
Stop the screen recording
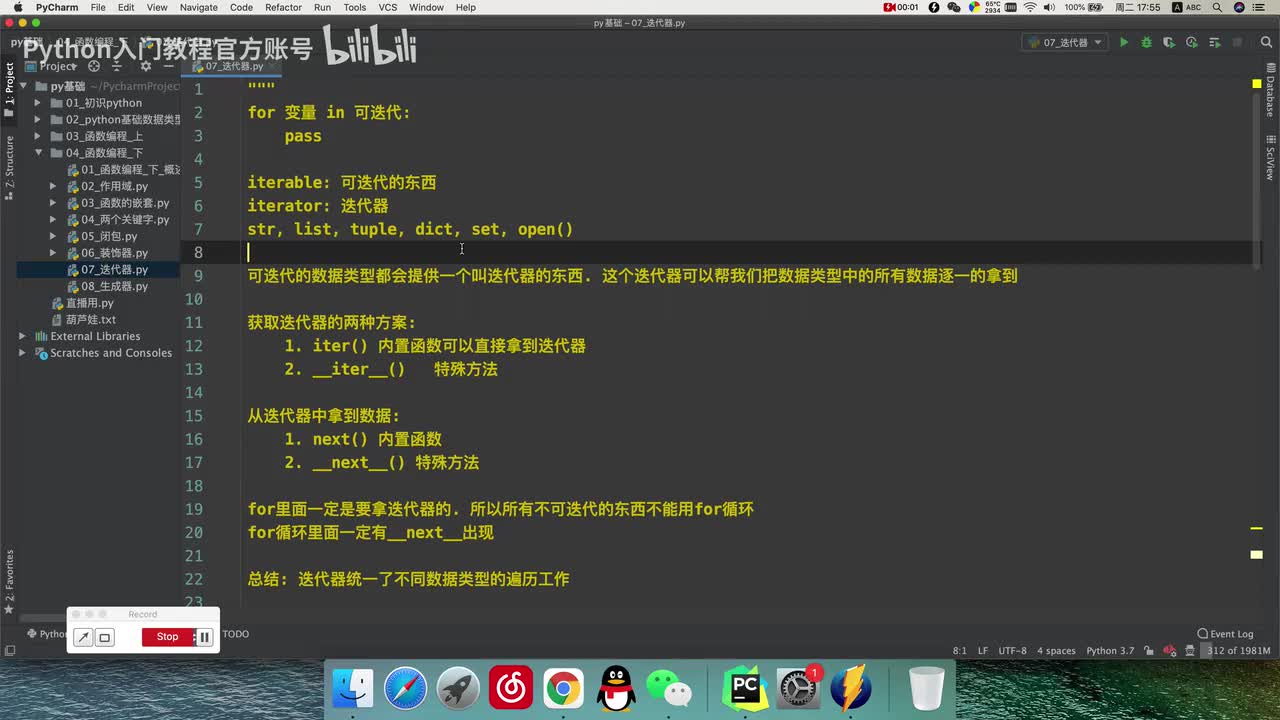coord(167,637)
